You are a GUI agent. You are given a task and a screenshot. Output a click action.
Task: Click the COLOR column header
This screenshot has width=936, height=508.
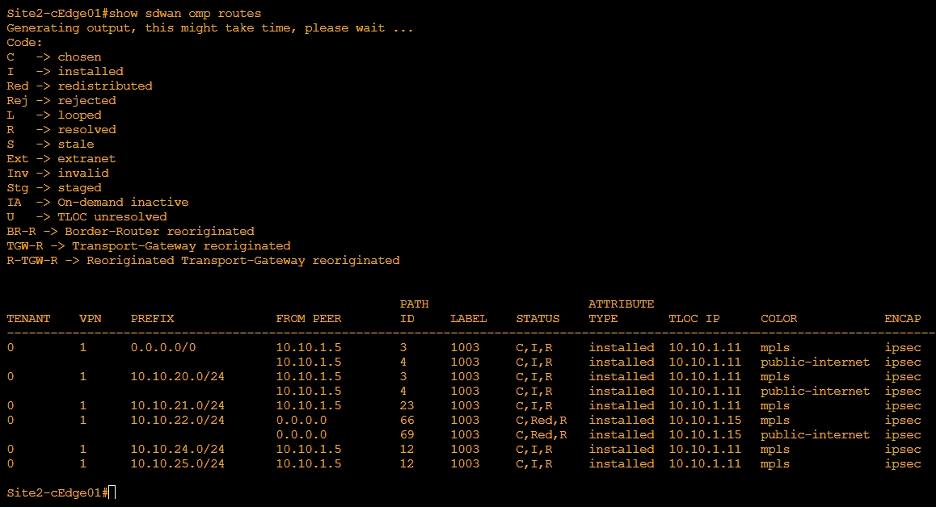pos(779,319)
